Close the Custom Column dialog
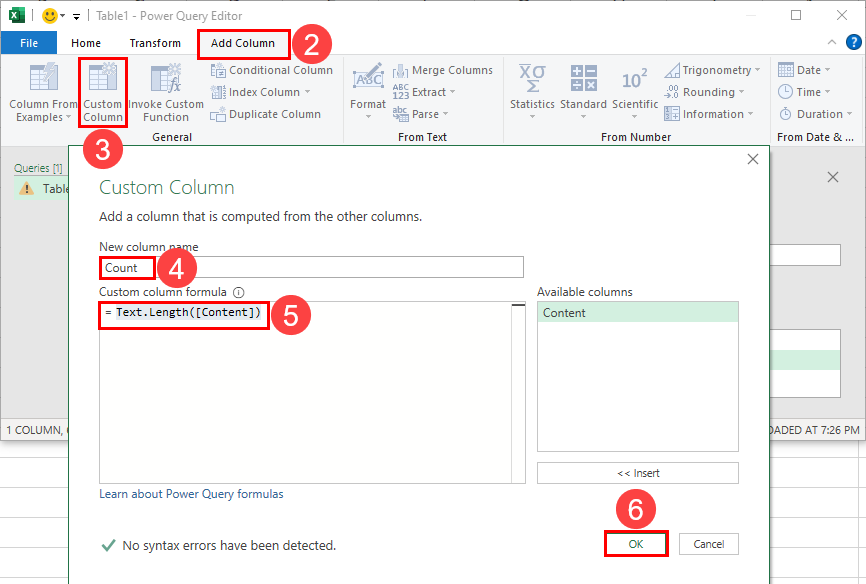This screenshot has width=866, height=584. point(752,159)
